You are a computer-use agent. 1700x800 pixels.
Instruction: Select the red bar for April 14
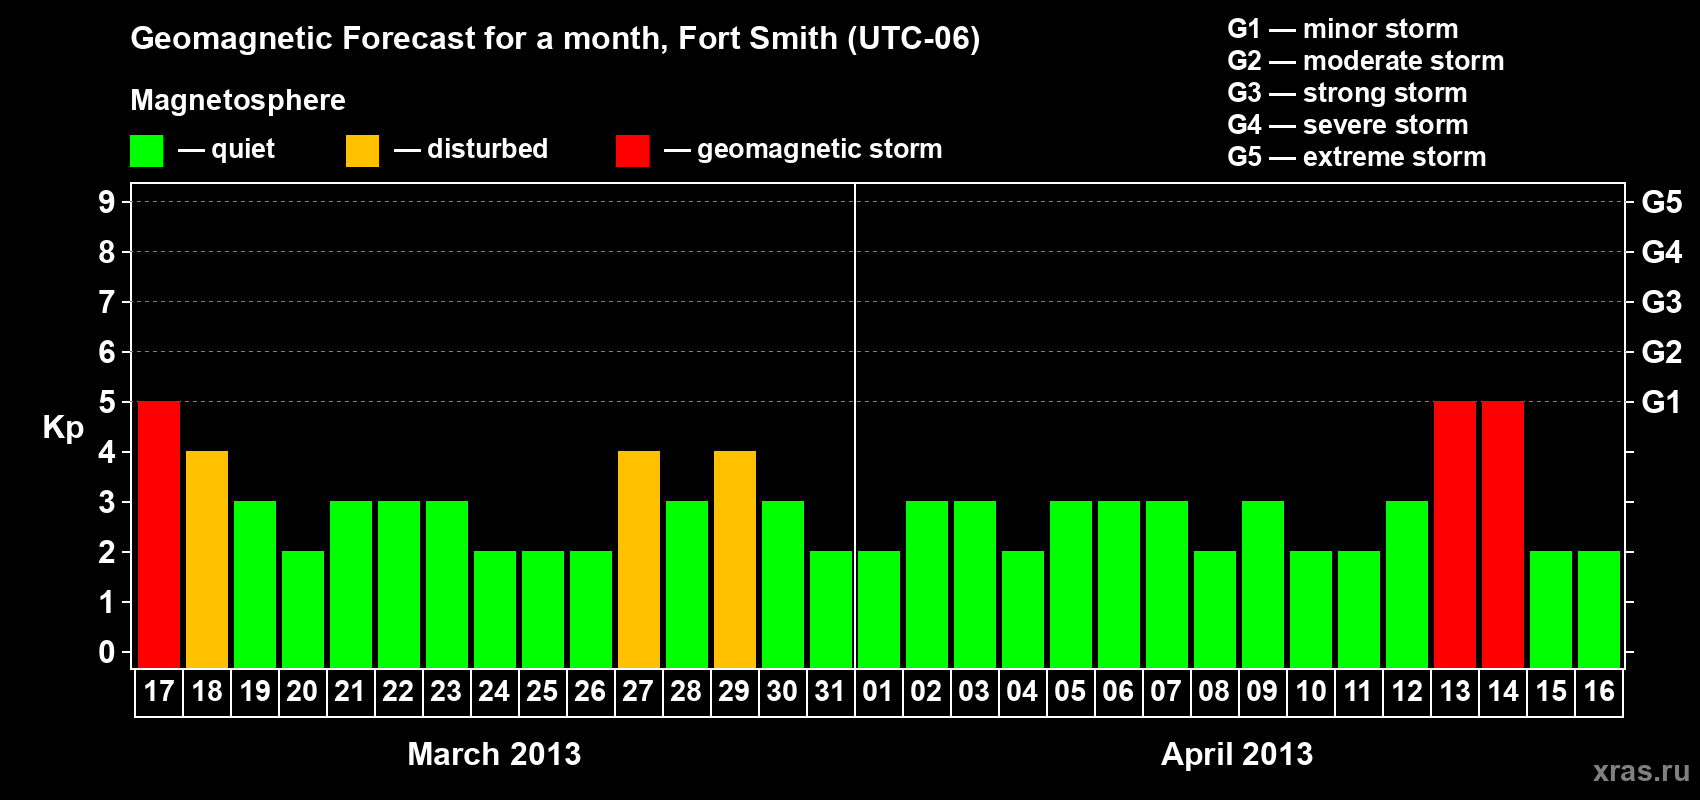point(1503,534)
